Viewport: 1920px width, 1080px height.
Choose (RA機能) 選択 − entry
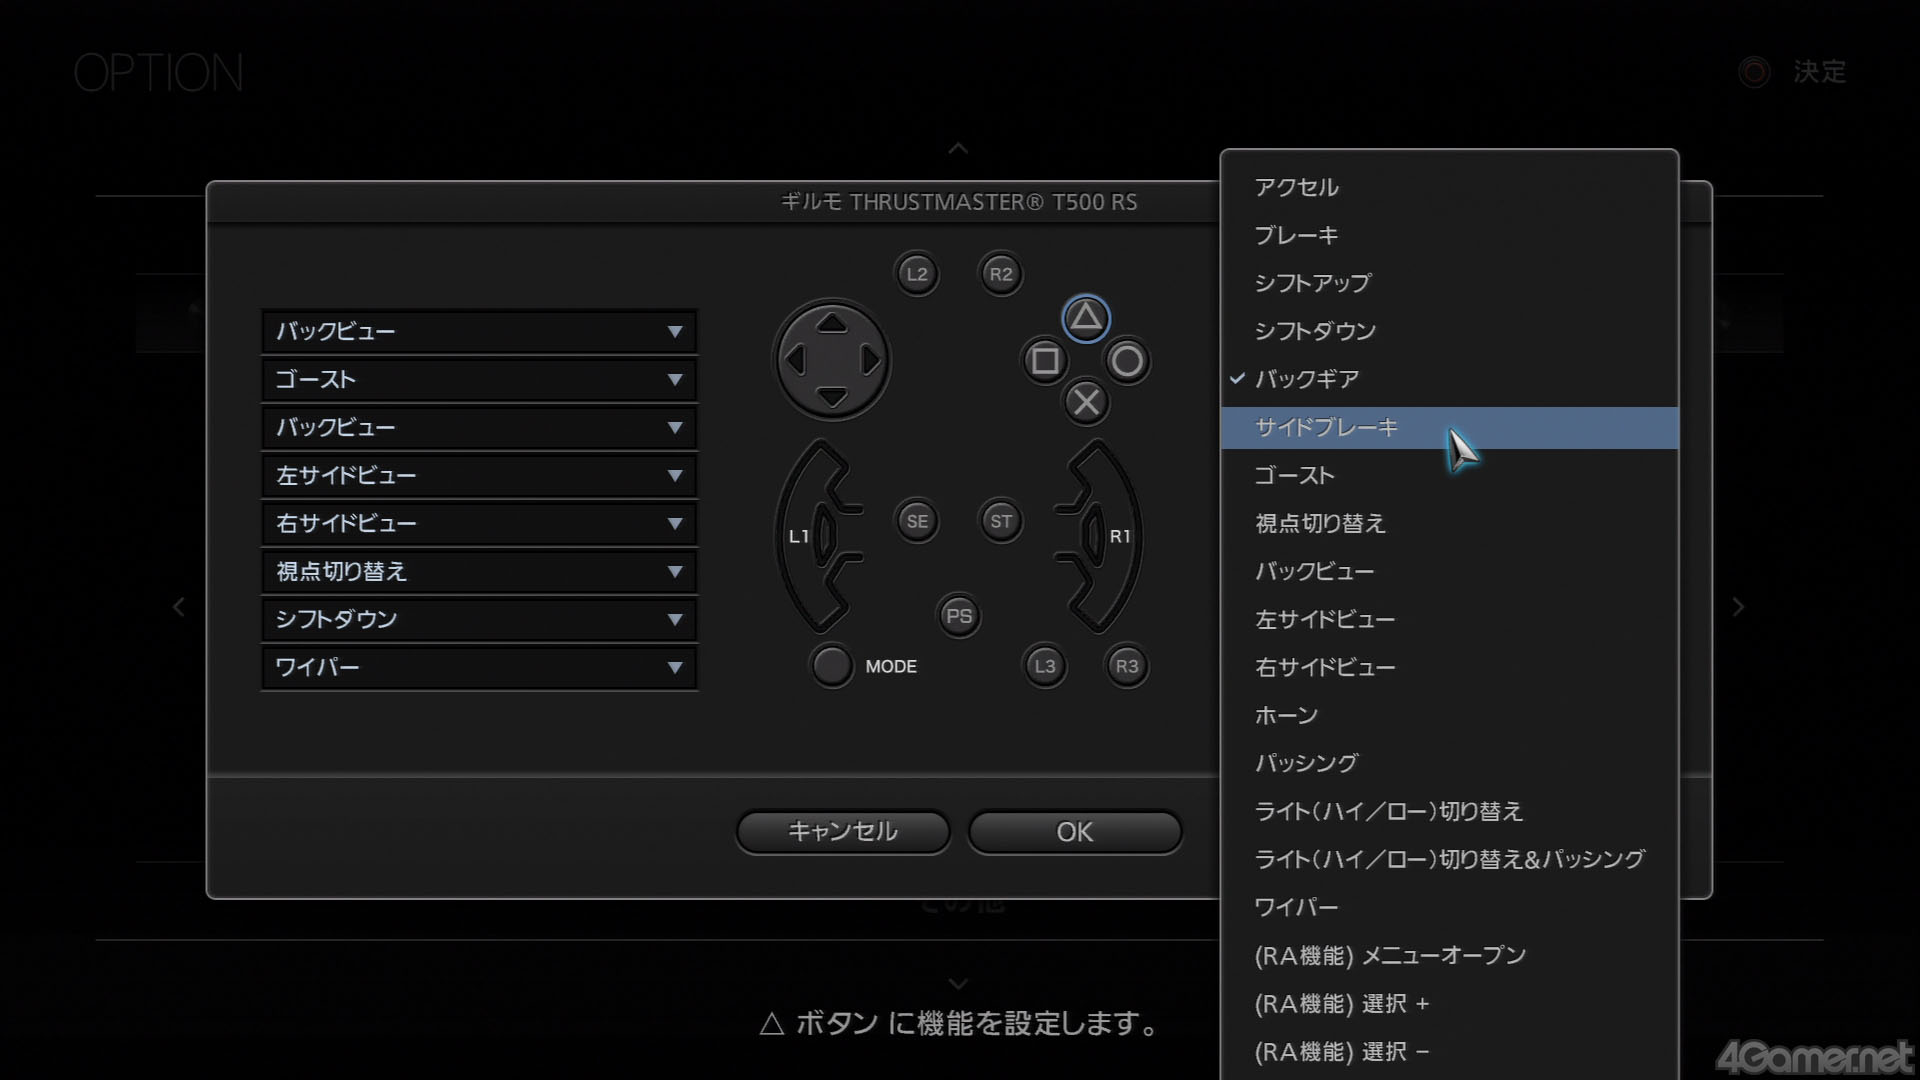tap(1449, 1051)
